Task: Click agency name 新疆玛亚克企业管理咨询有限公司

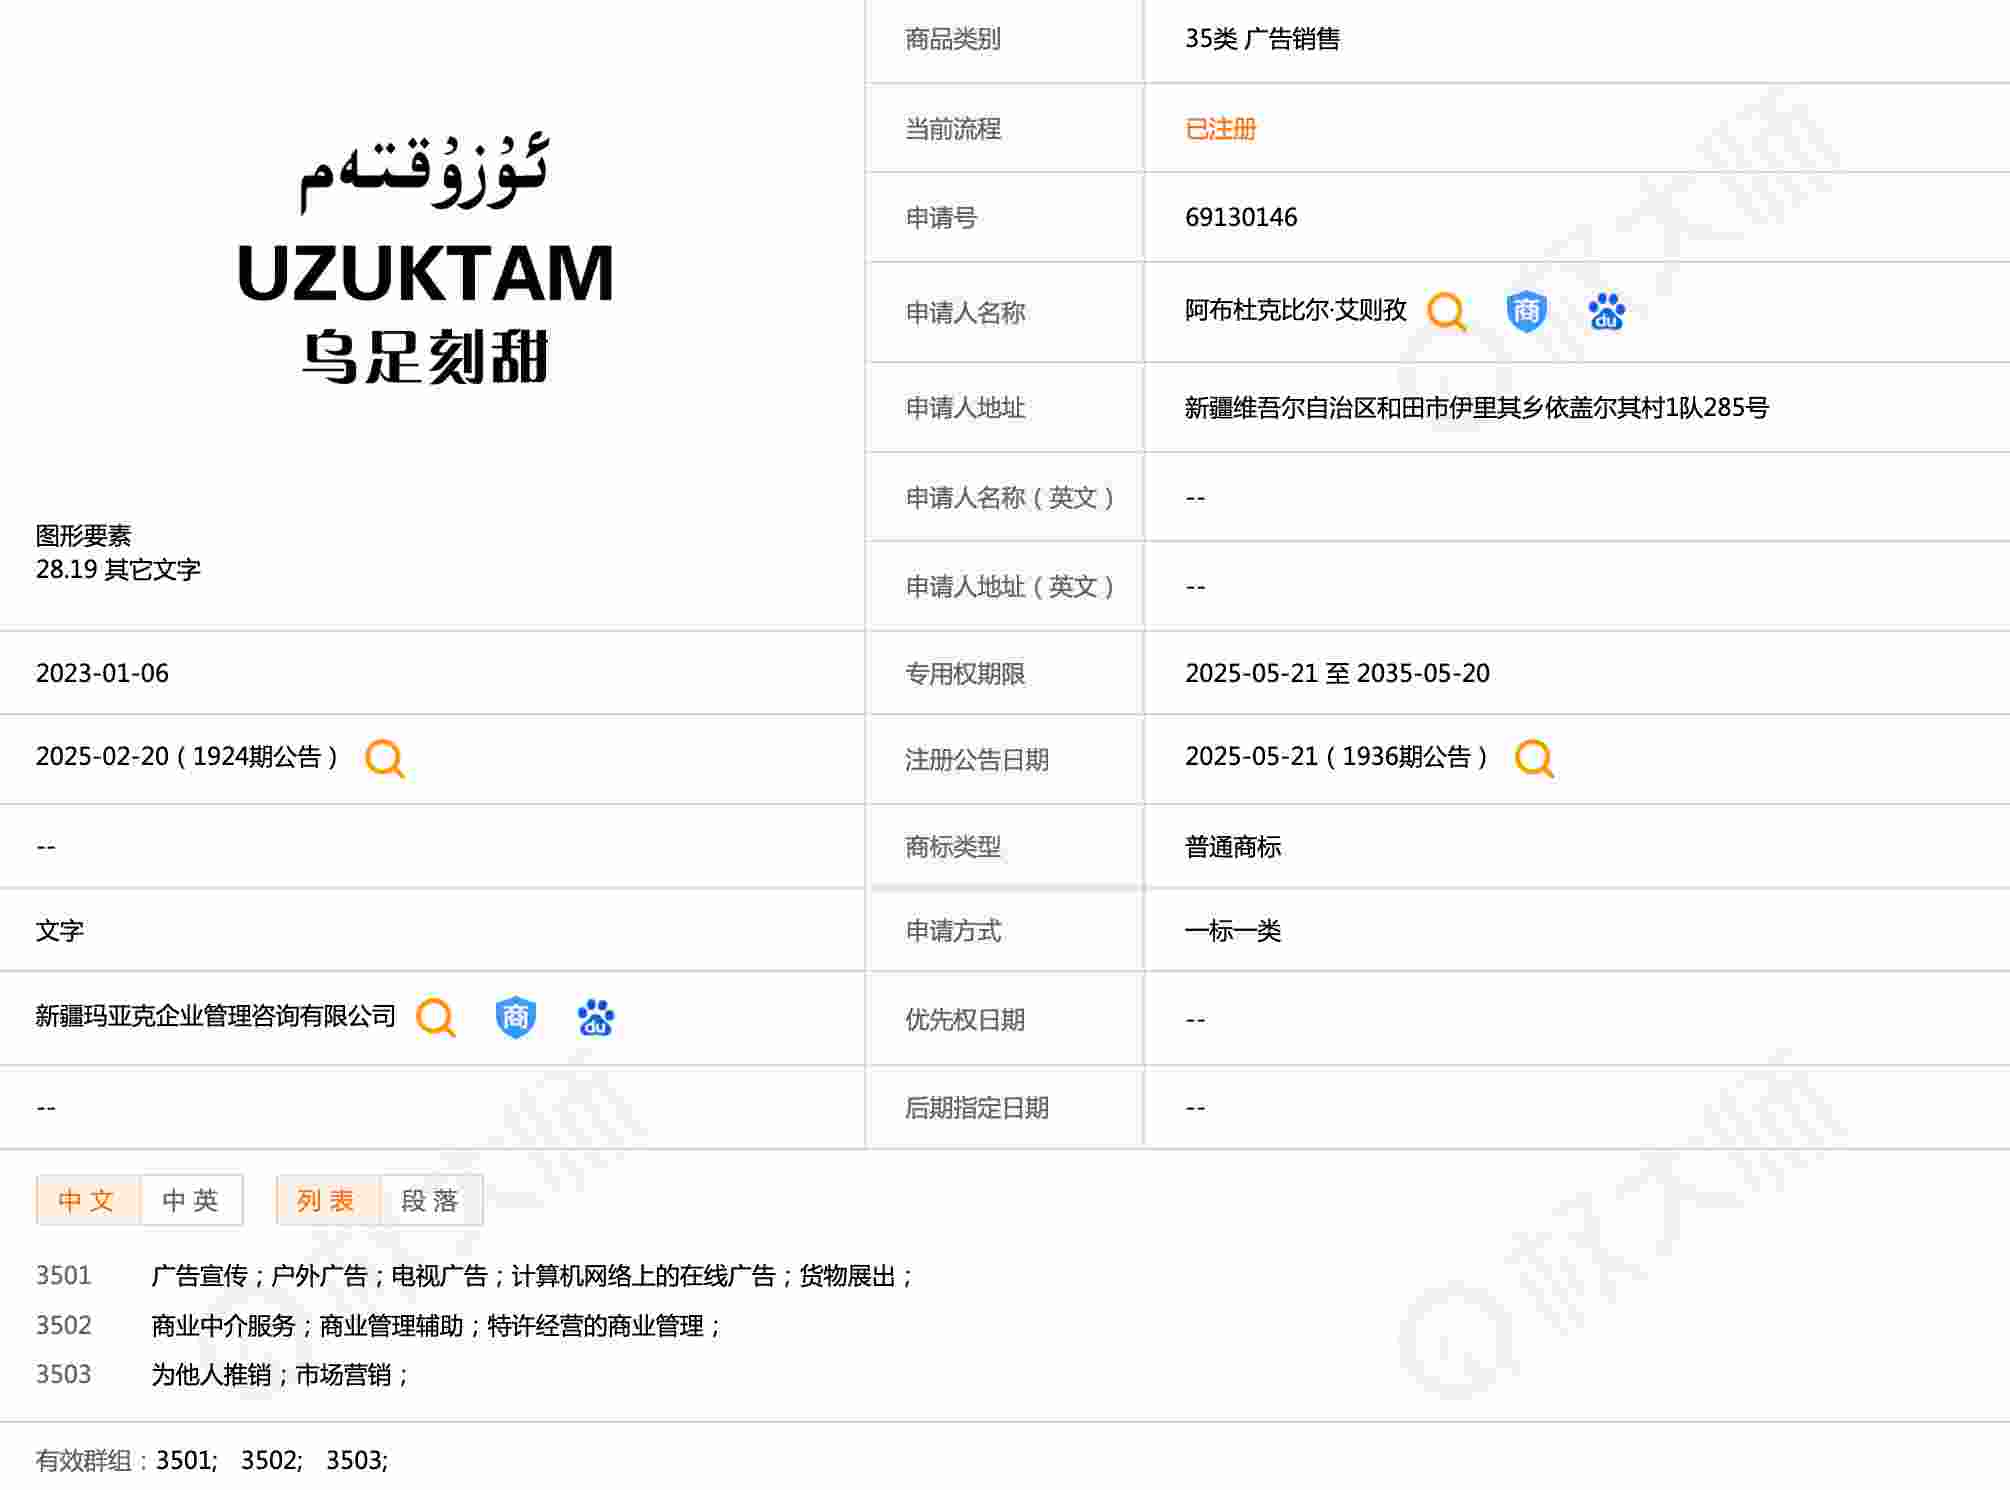Action: pyautogui.click(x=215, y=1016)
